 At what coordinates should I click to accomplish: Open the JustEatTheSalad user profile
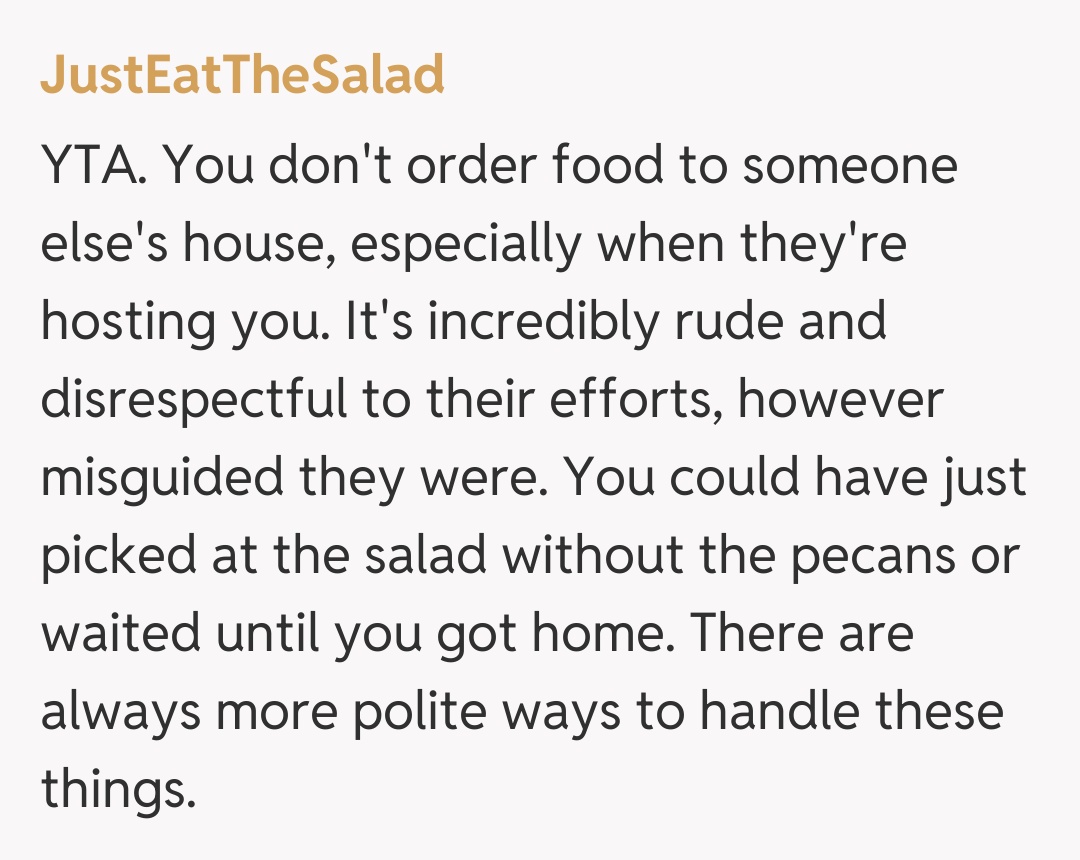point(242,76)
